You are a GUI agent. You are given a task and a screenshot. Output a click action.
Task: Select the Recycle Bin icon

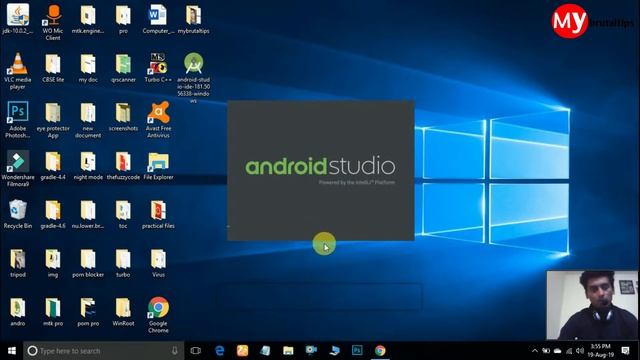tap(18, 214)
